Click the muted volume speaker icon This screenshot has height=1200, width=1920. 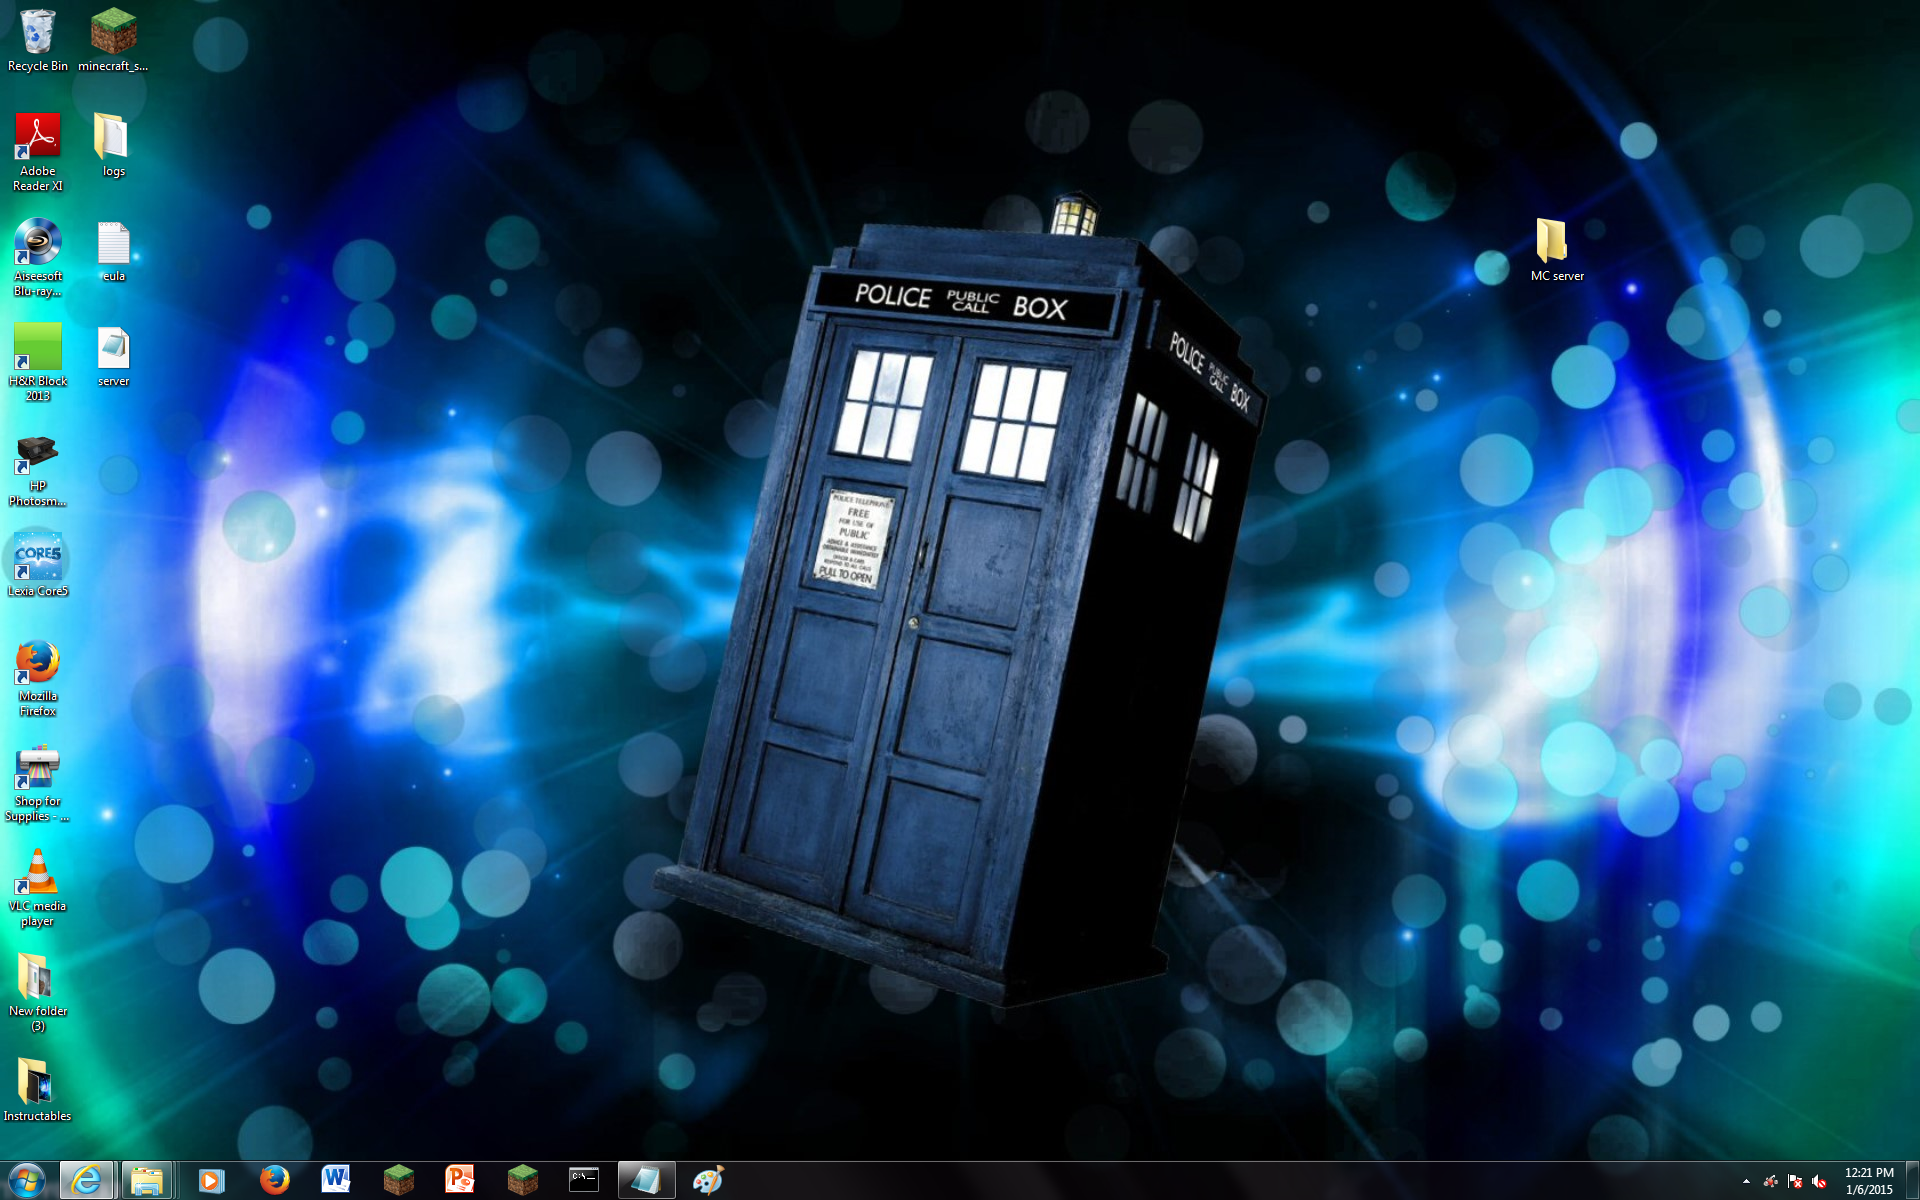click(x=1819, y=1181)
